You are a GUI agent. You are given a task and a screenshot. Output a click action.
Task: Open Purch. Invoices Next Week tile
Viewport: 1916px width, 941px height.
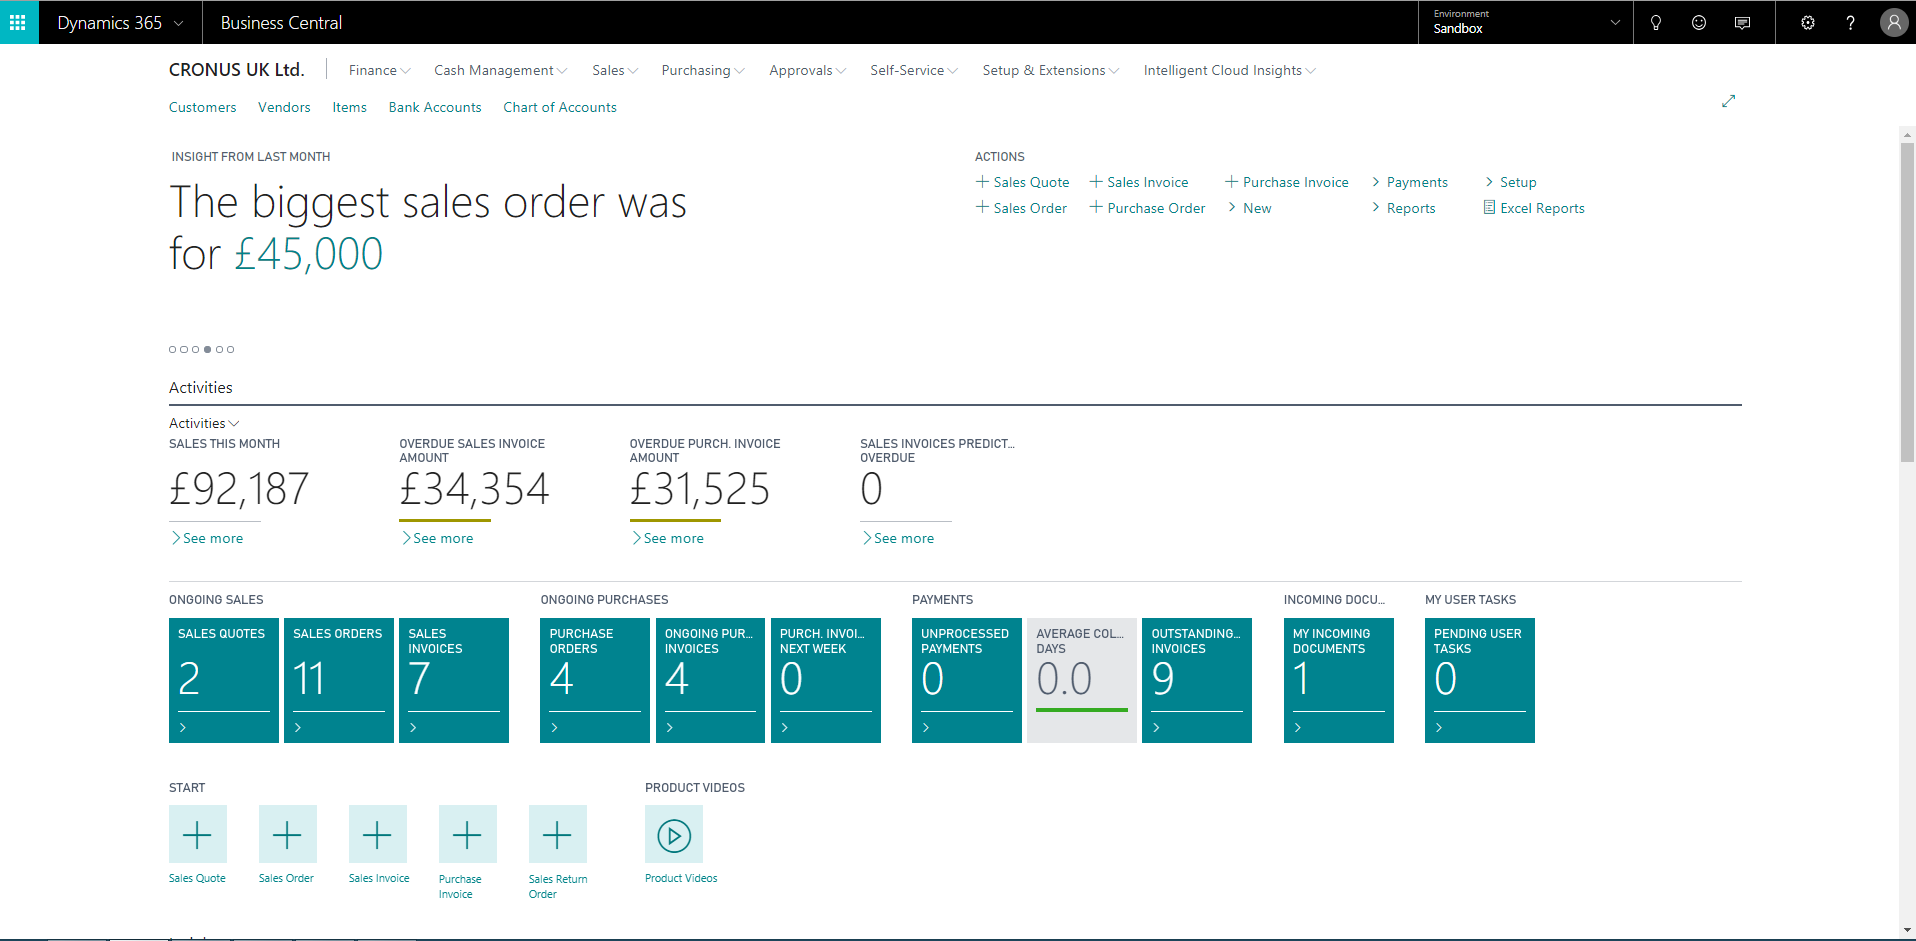click(x=826, y=680)
